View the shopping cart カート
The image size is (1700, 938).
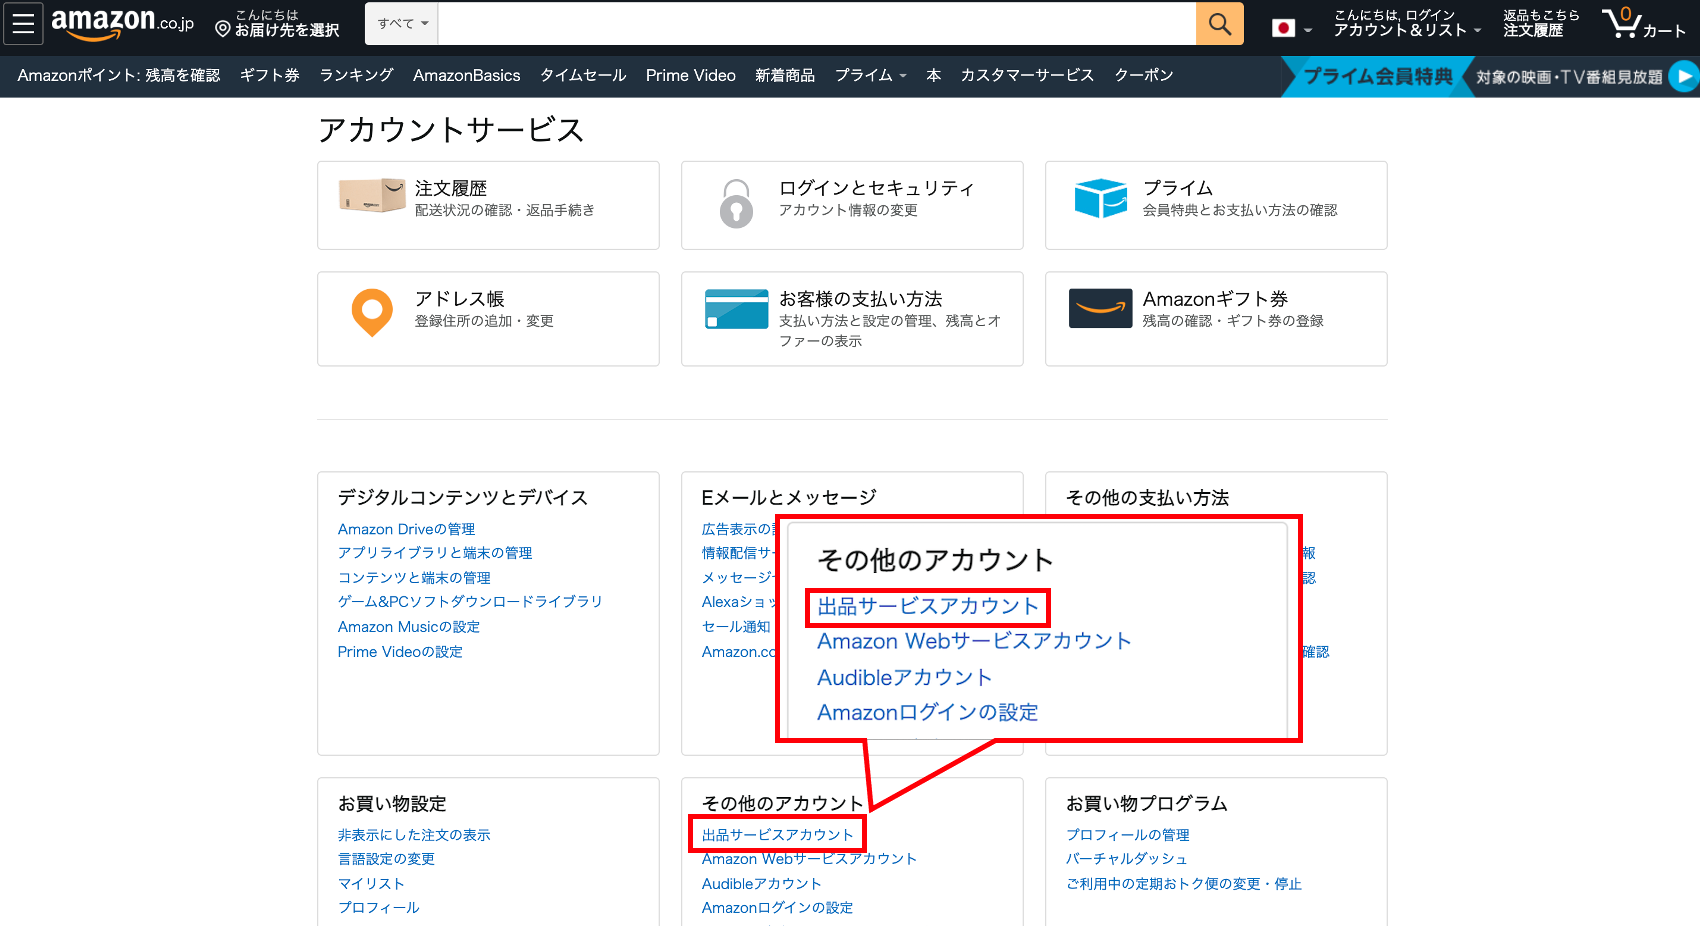pos(1644,23)
